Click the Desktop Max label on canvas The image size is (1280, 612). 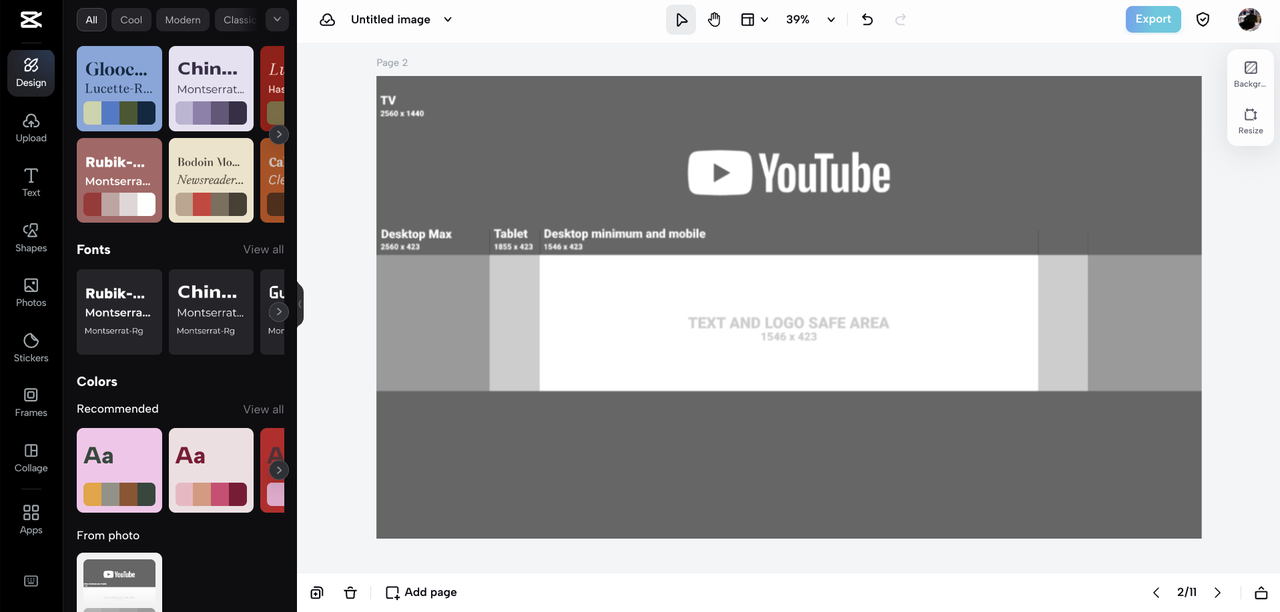(416, 234)
